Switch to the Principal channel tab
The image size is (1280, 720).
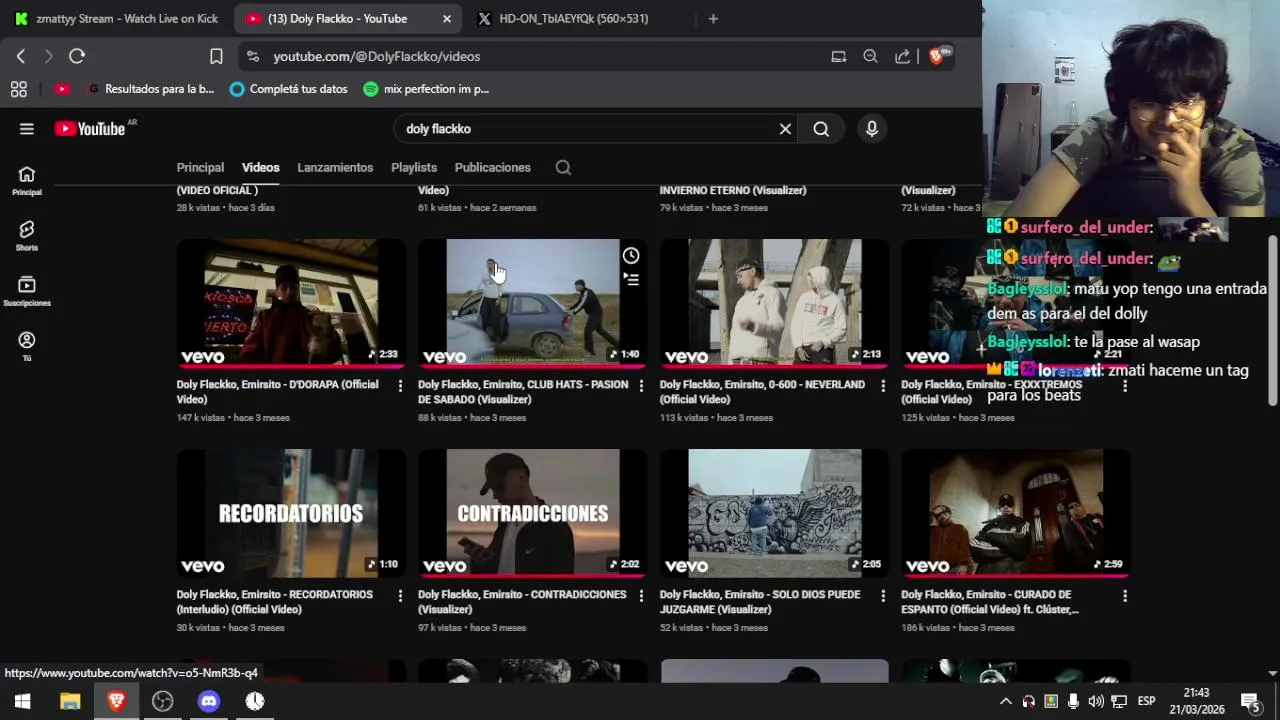pos(200,168)
